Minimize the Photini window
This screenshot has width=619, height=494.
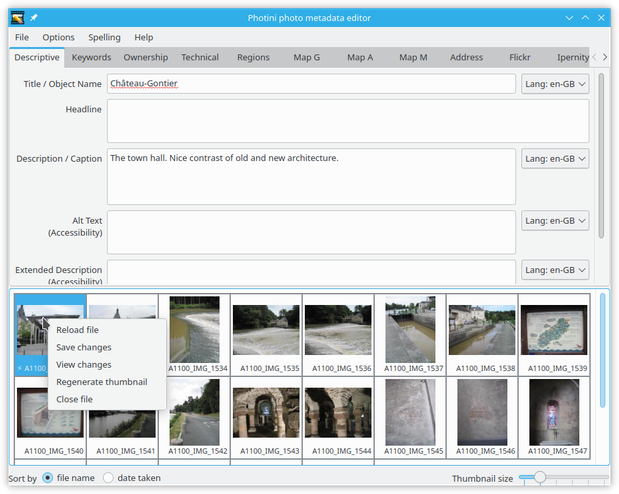coord(569,18)
